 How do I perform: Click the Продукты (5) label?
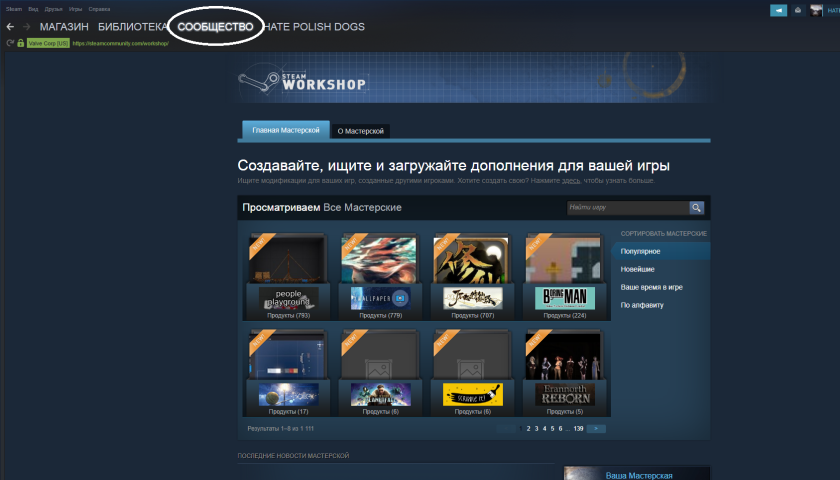565,412
